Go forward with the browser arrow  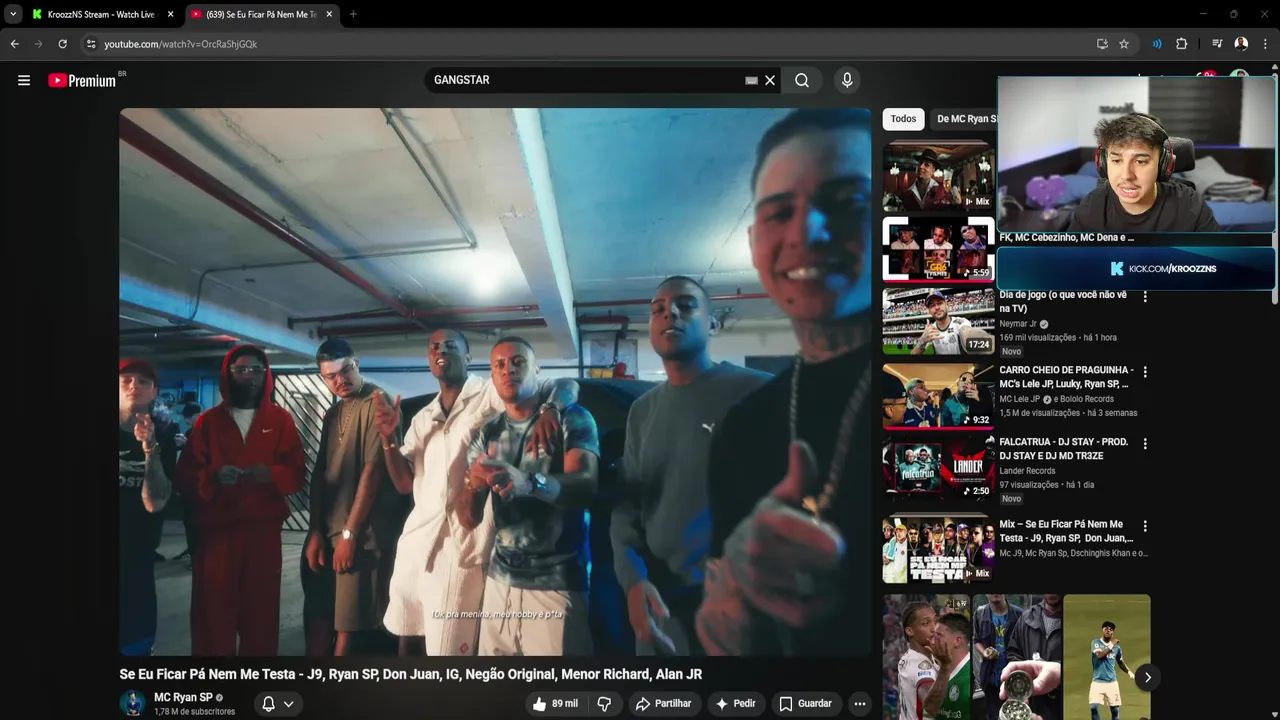click(38, 44)
